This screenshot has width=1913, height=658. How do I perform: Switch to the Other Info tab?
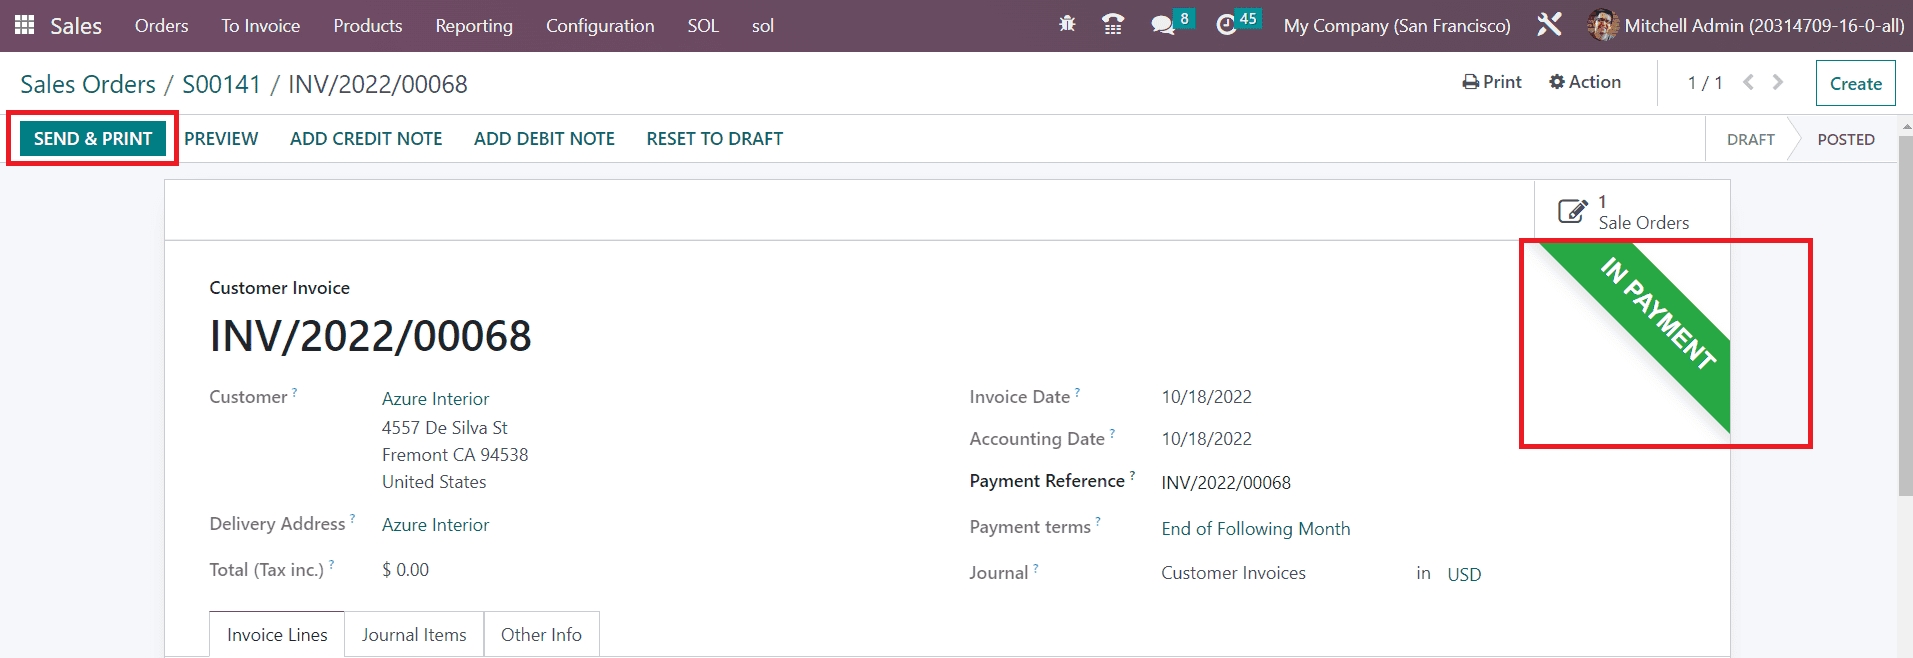[x=541, y=635]
